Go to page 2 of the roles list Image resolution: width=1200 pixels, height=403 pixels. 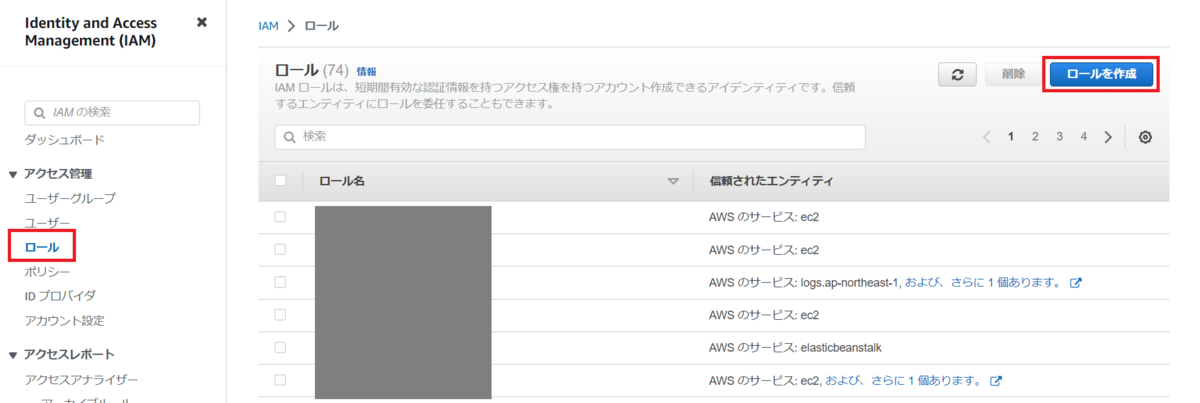point(1035,137)
